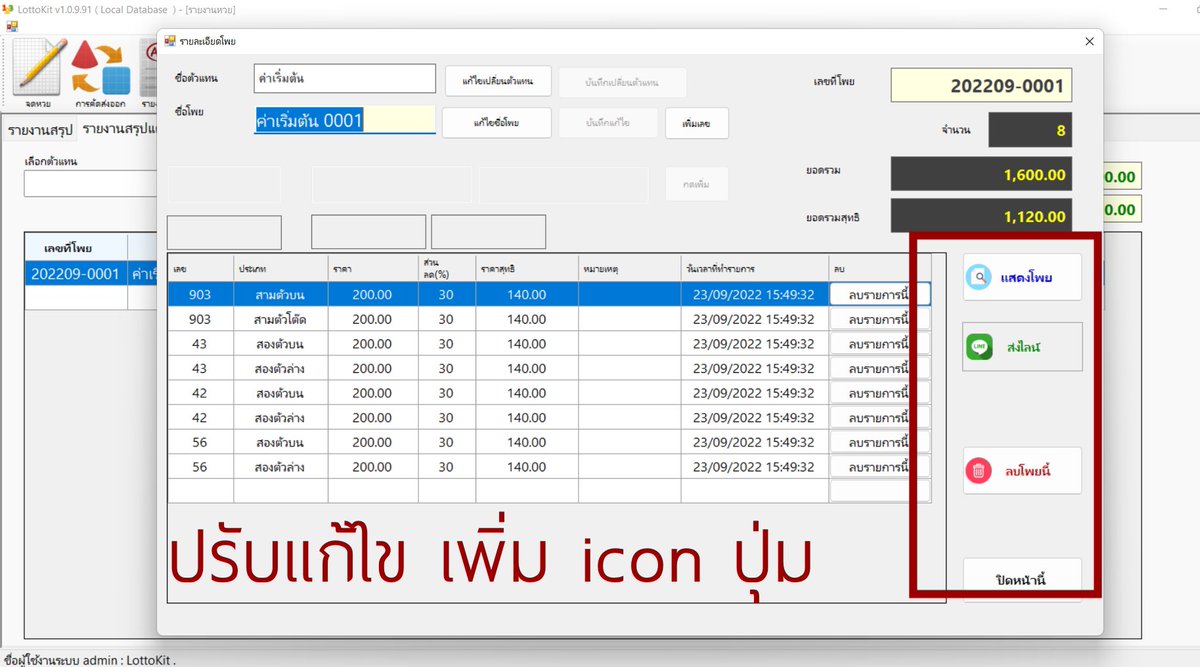Click เพิ่มเลข button

[x=697, y=123]
